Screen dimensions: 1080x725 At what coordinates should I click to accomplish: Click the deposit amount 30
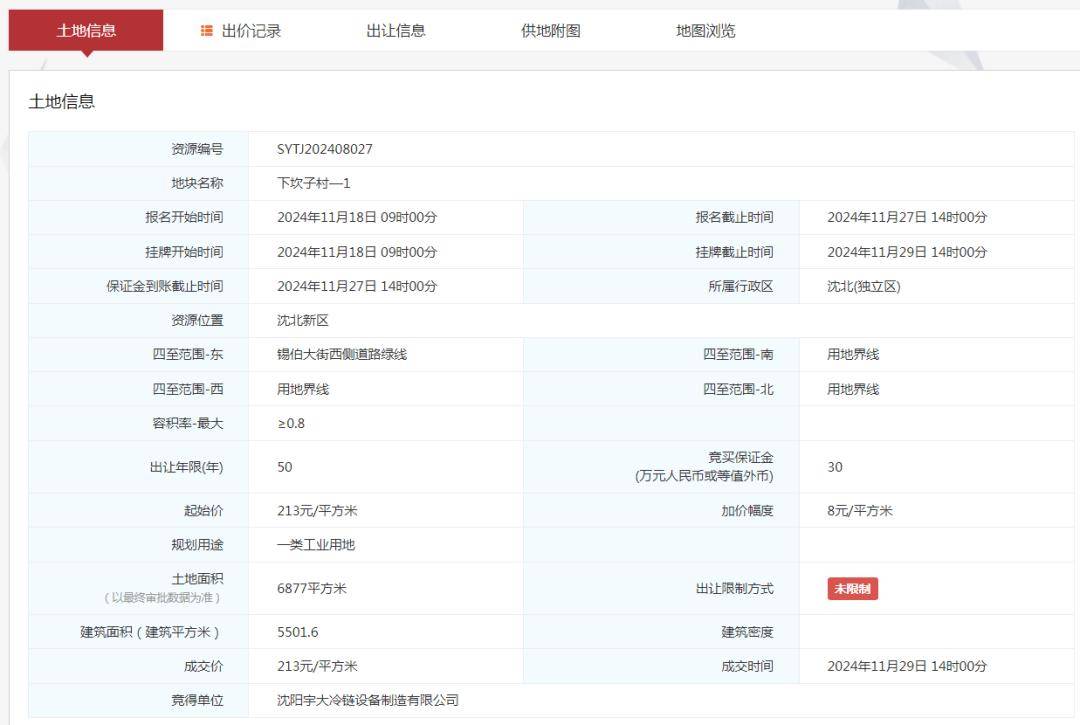[x=835, y=467]
